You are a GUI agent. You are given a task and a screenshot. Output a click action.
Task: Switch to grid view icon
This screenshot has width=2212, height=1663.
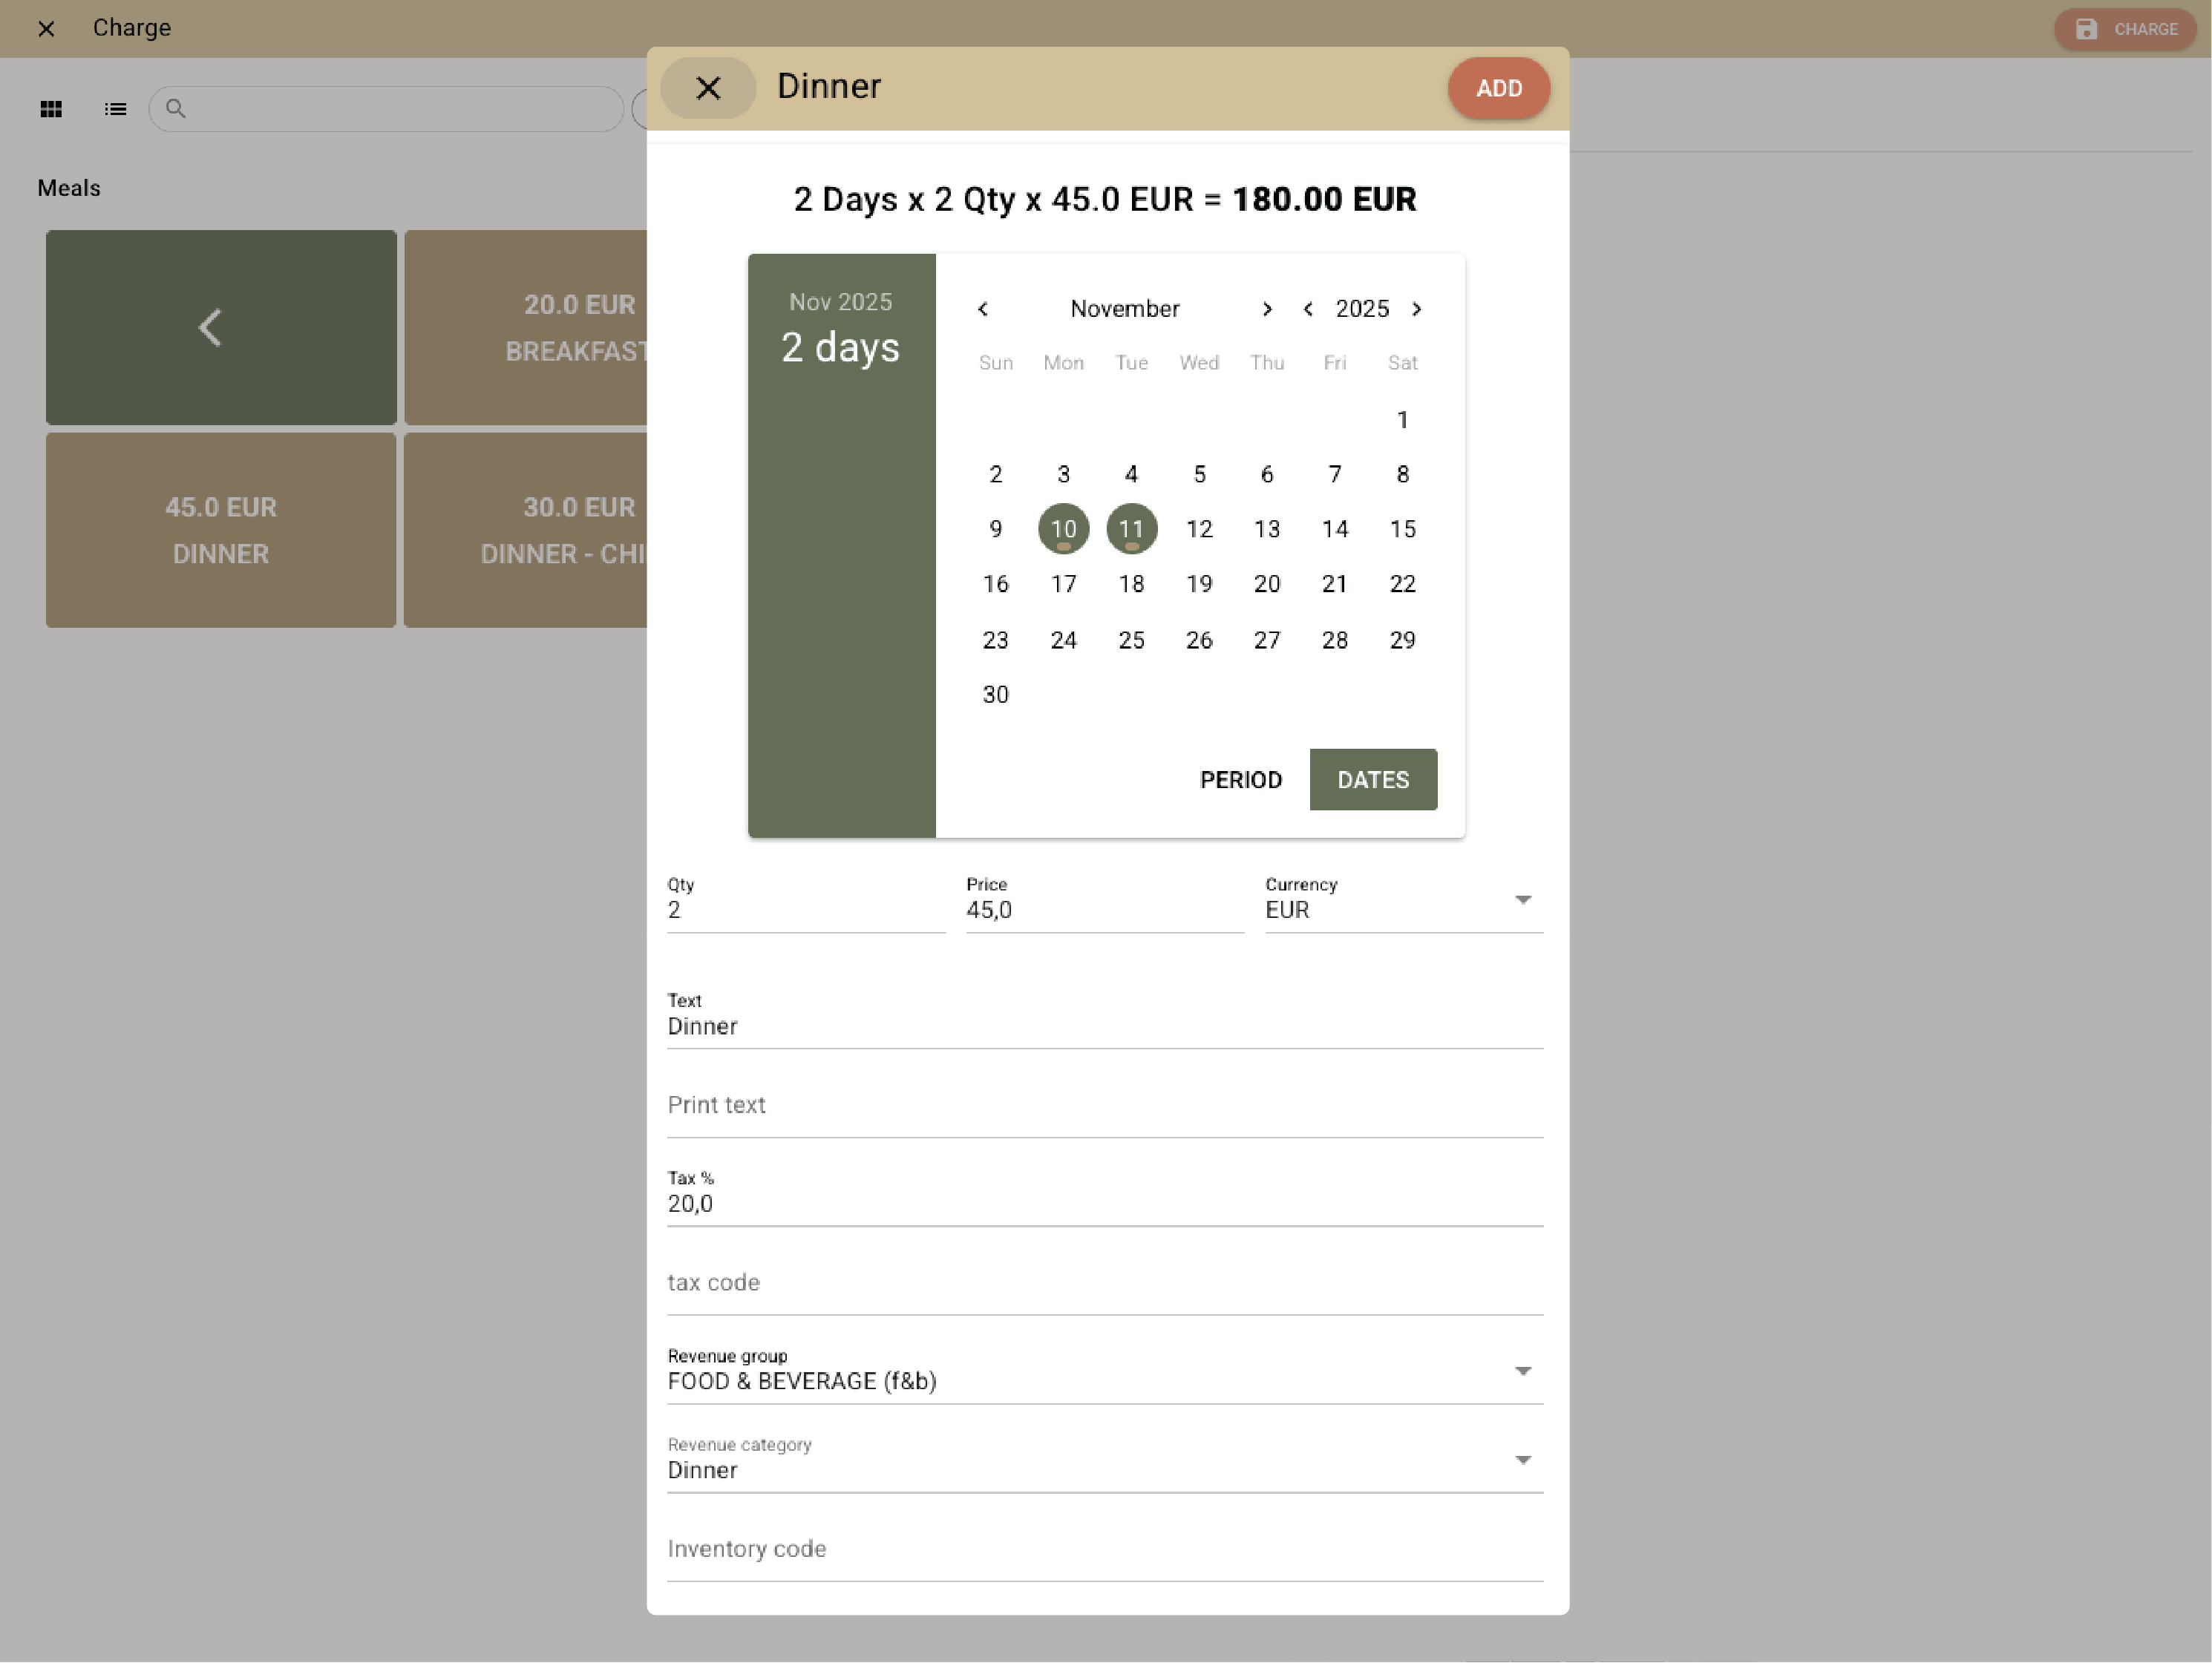click(x=51, y=109)
